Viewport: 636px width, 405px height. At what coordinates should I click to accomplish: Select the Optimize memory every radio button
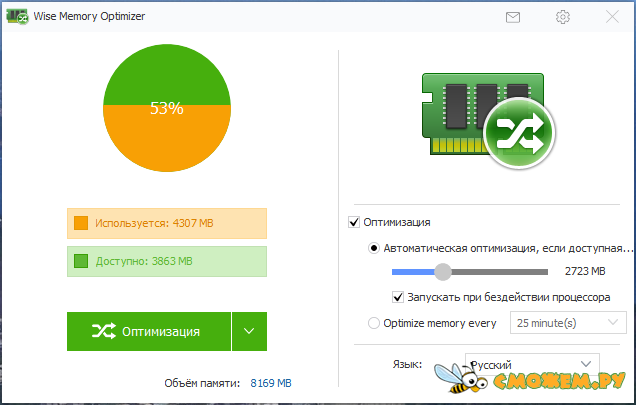(x=374, y=323)
